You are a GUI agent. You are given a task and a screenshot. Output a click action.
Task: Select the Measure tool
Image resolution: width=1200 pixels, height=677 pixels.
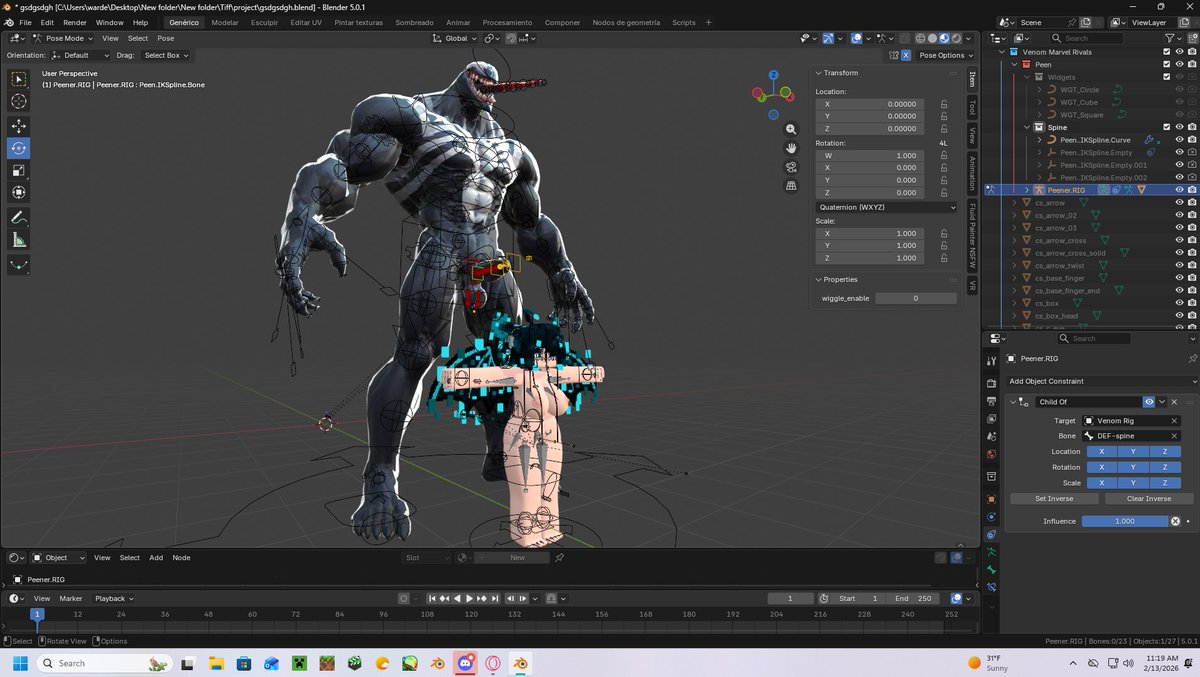[x=19, y=240]
